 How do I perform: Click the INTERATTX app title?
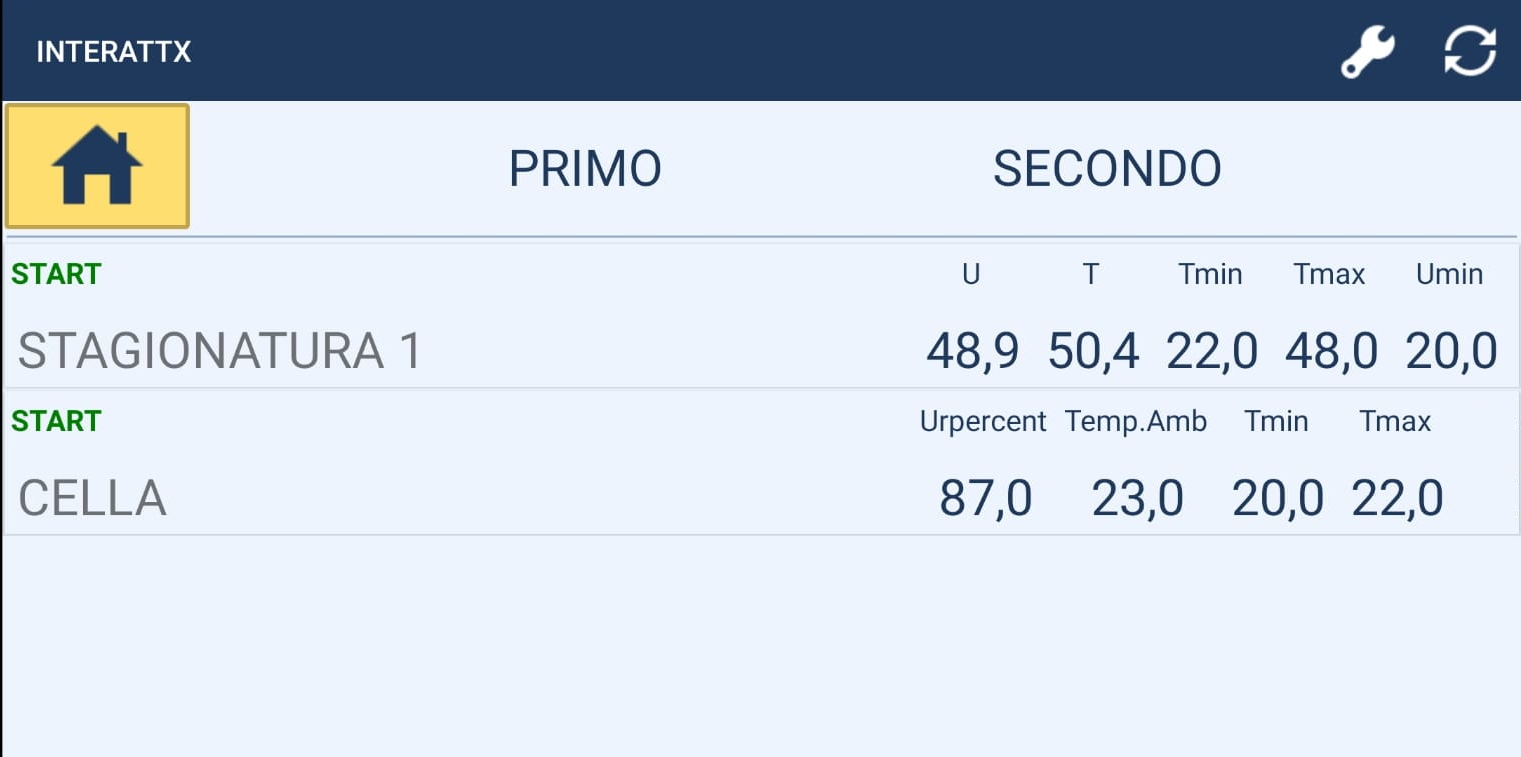click(x=113, y=51)
